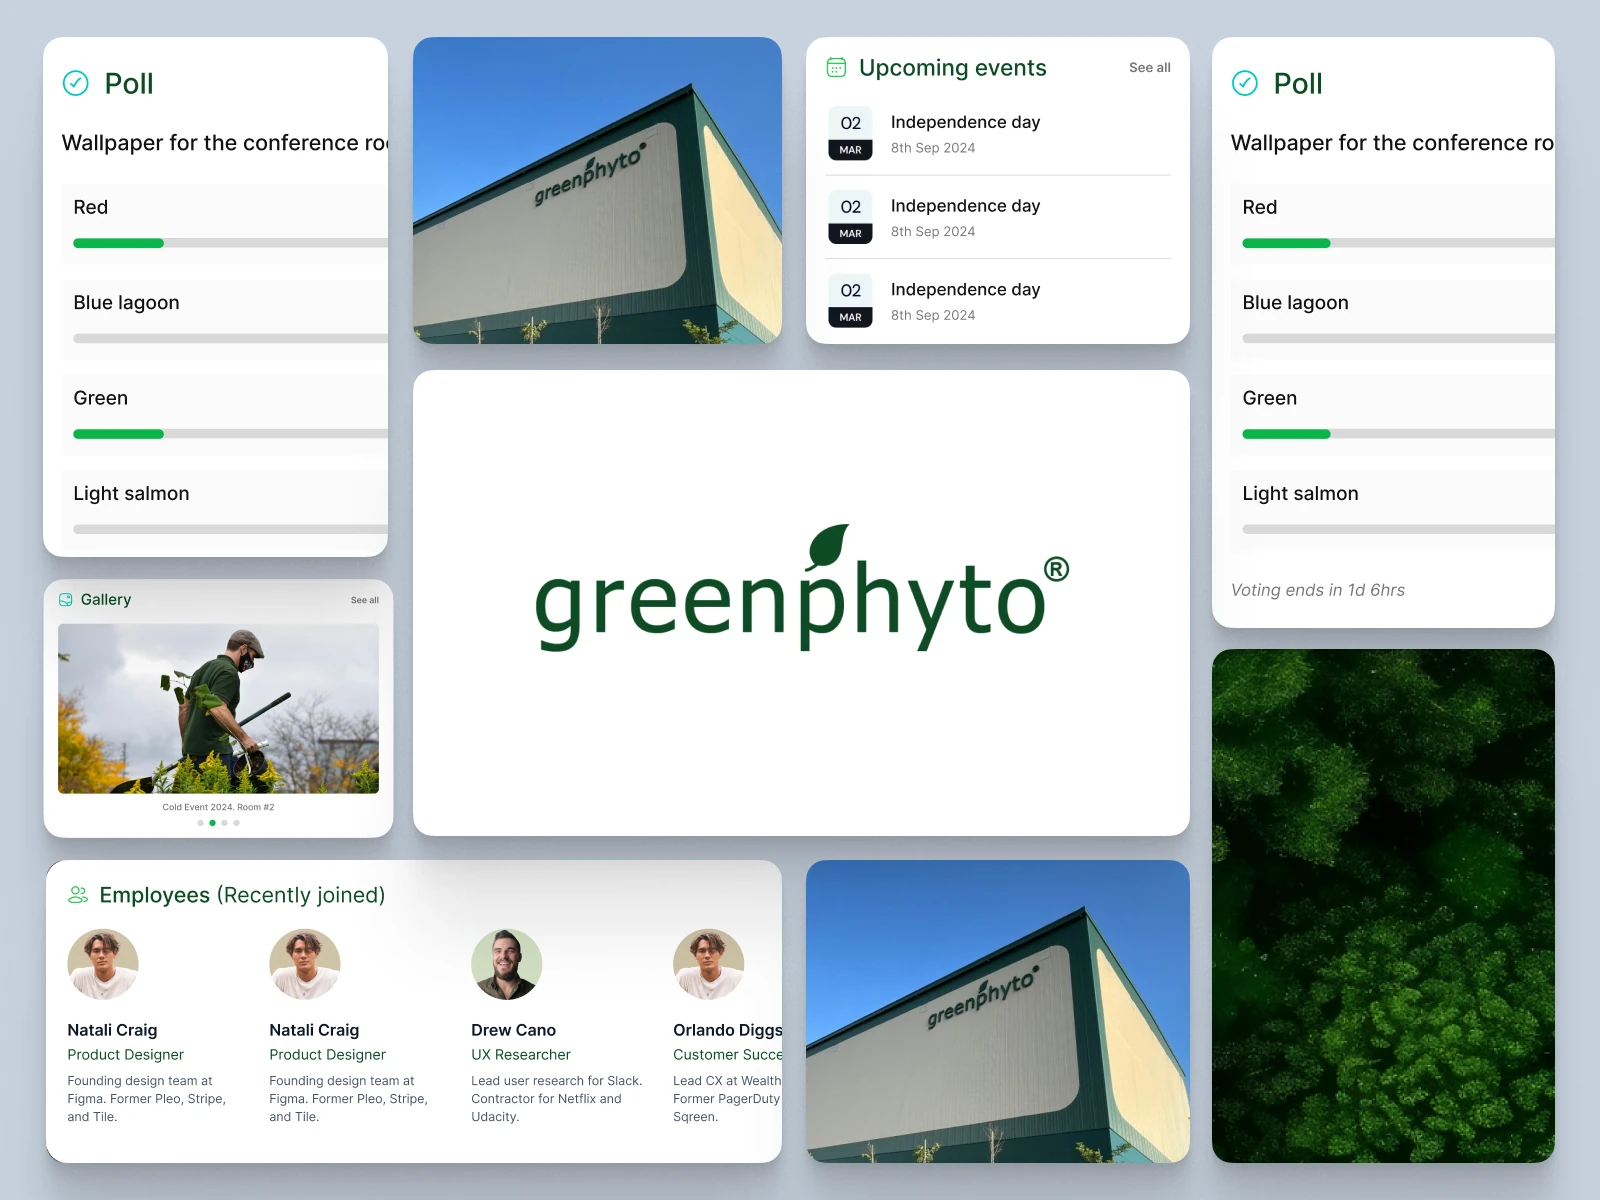Click the 'Gallery' card title
1600x1200 pixels.
pyautogui.click(x=106, y=600)
